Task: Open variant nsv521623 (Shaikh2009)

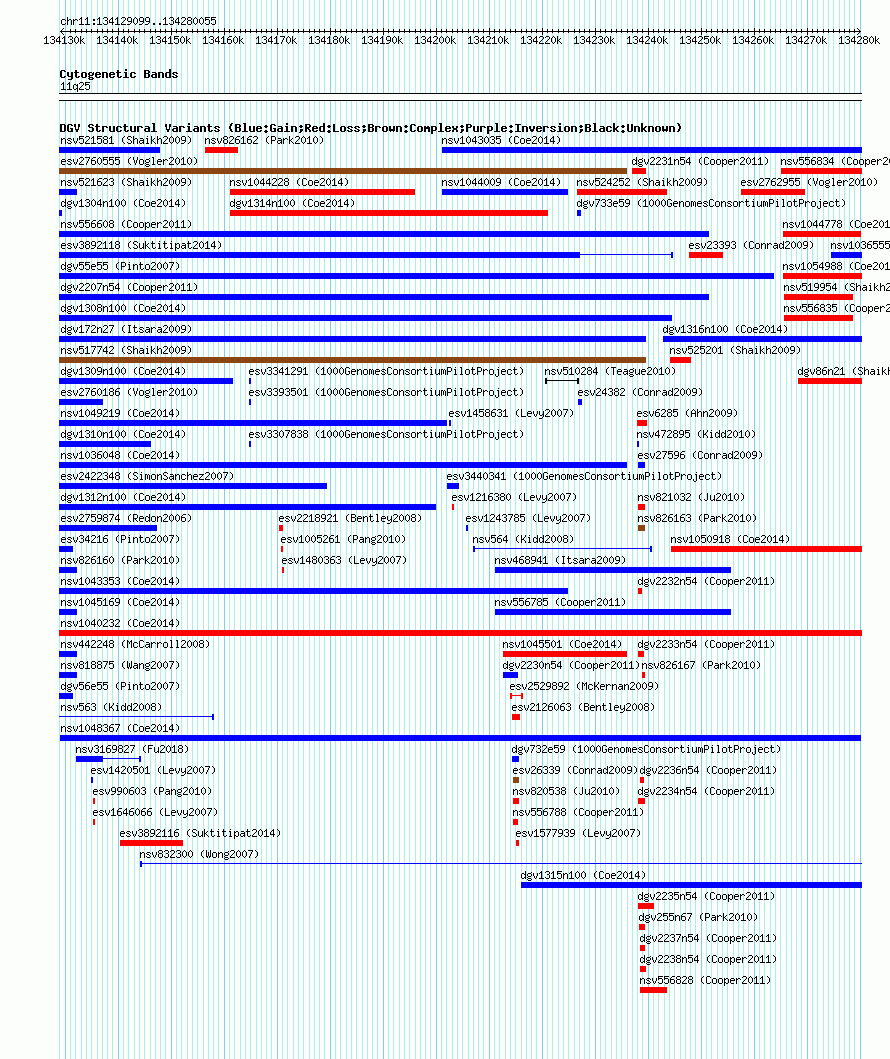Action: tap(126, 182)
